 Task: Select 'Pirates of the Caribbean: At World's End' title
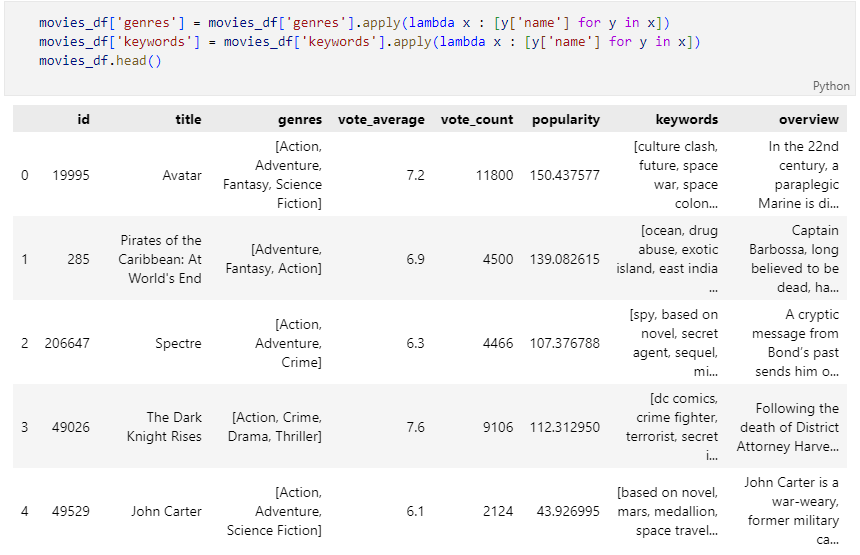click(160, 259)
